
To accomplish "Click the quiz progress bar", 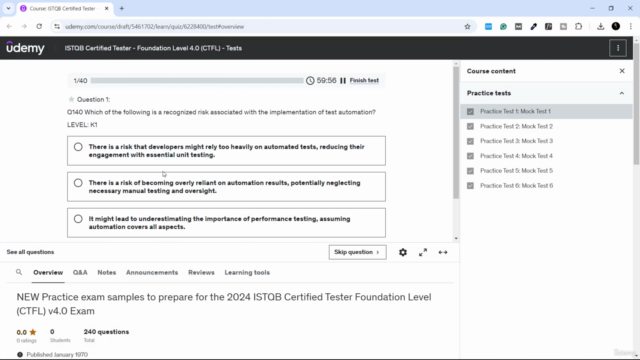I will (x=197, y=80).
